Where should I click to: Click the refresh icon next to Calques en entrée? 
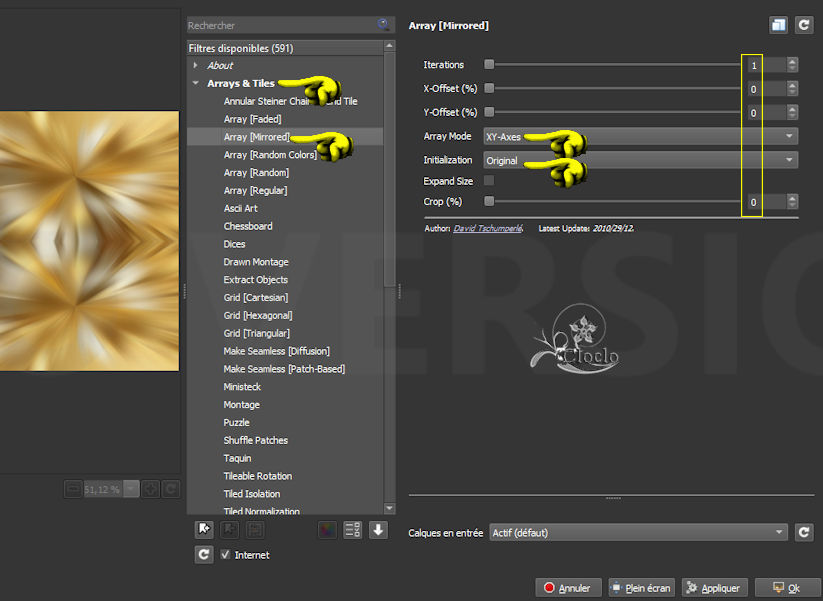(803, 533)
